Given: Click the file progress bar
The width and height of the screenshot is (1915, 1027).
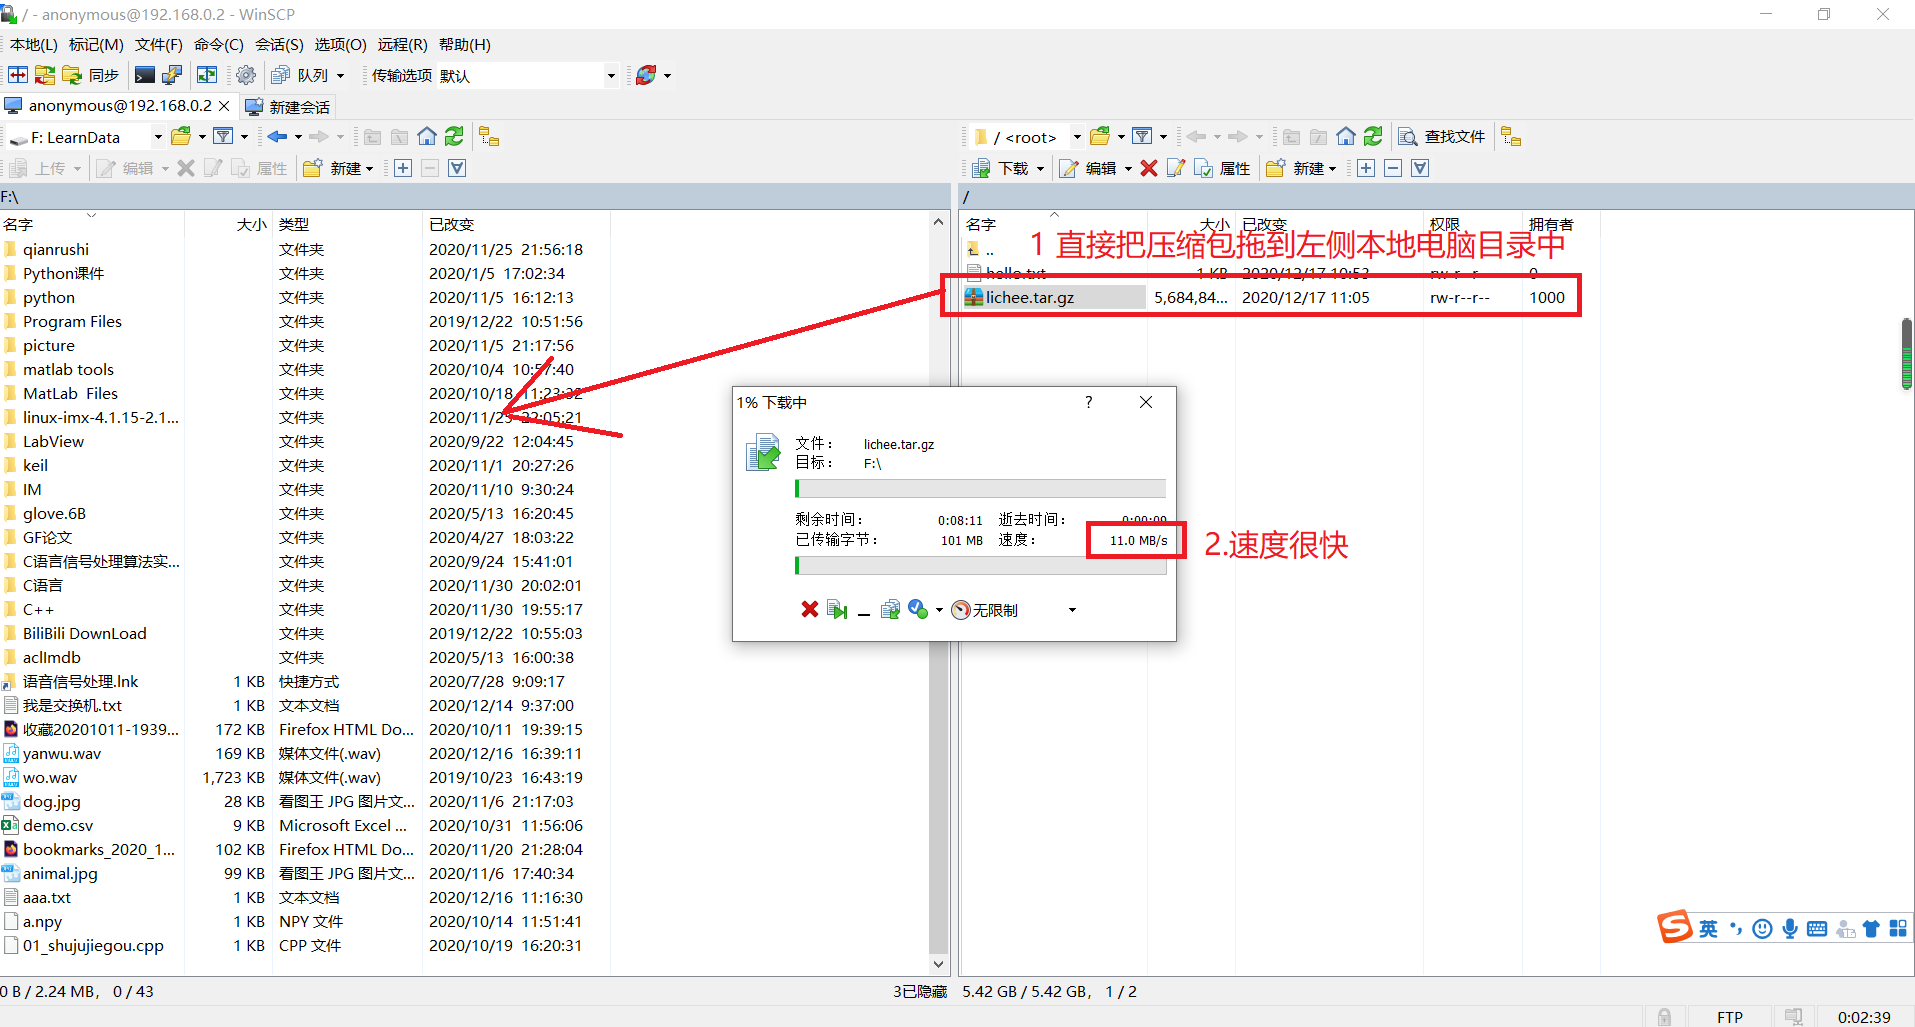Looking at the screenshot, I should 980,488.
